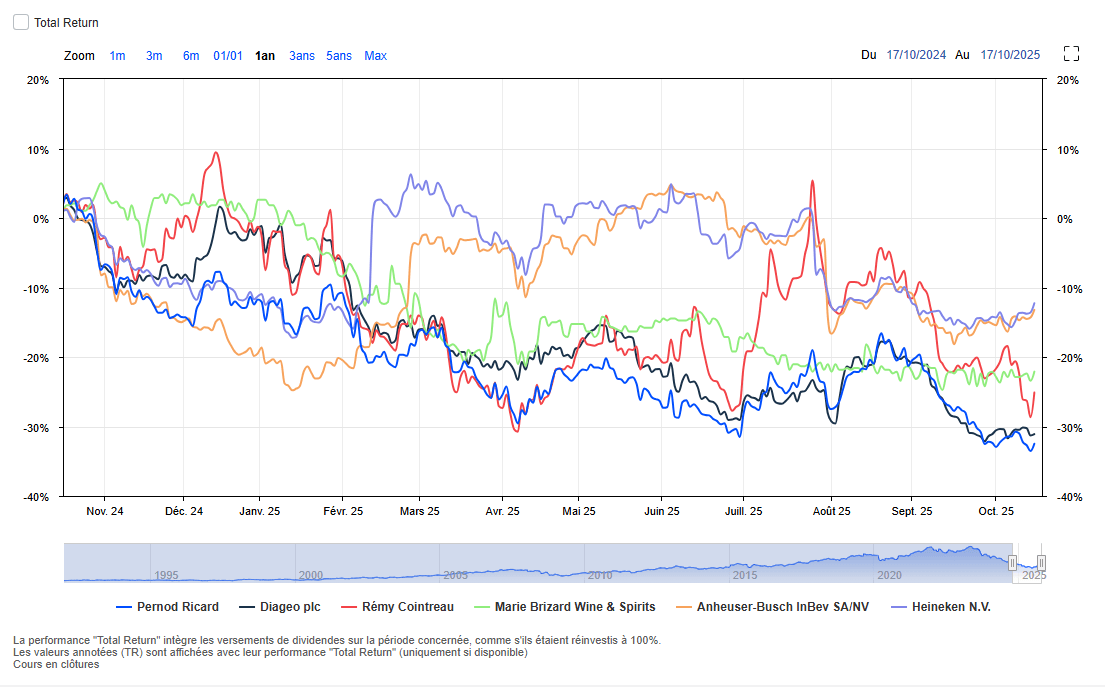Set zoom to 5ans
1105x687 pixels.
pos(339,56)
